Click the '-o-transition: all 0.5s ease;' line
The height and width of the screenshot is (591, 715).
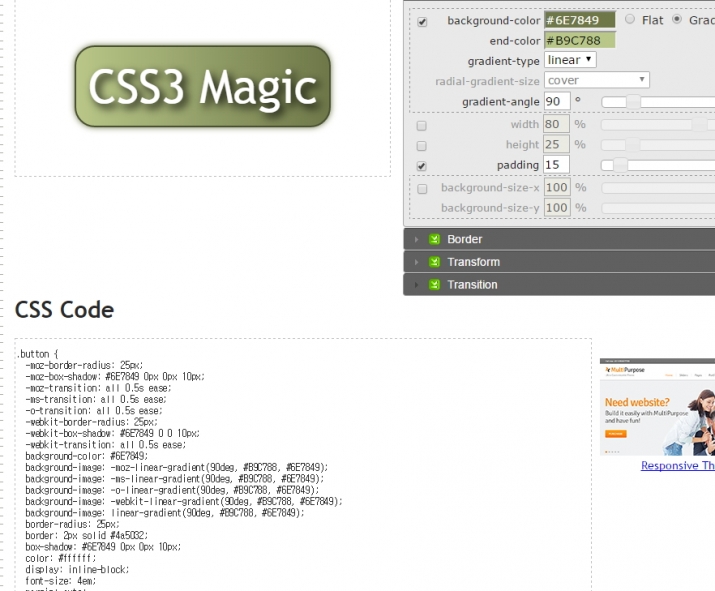(x=94, y=410)
